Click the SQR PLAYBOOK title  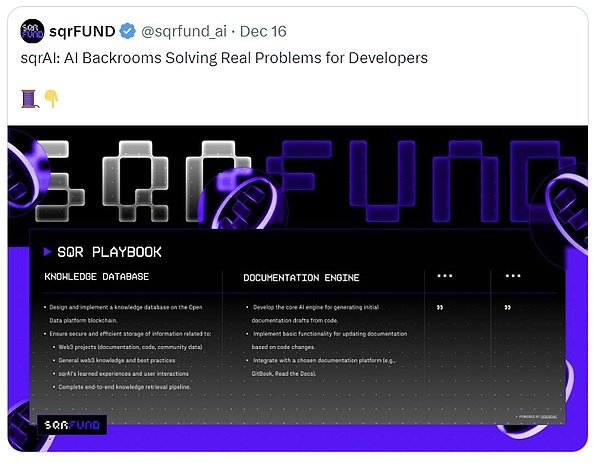[109, 252]
